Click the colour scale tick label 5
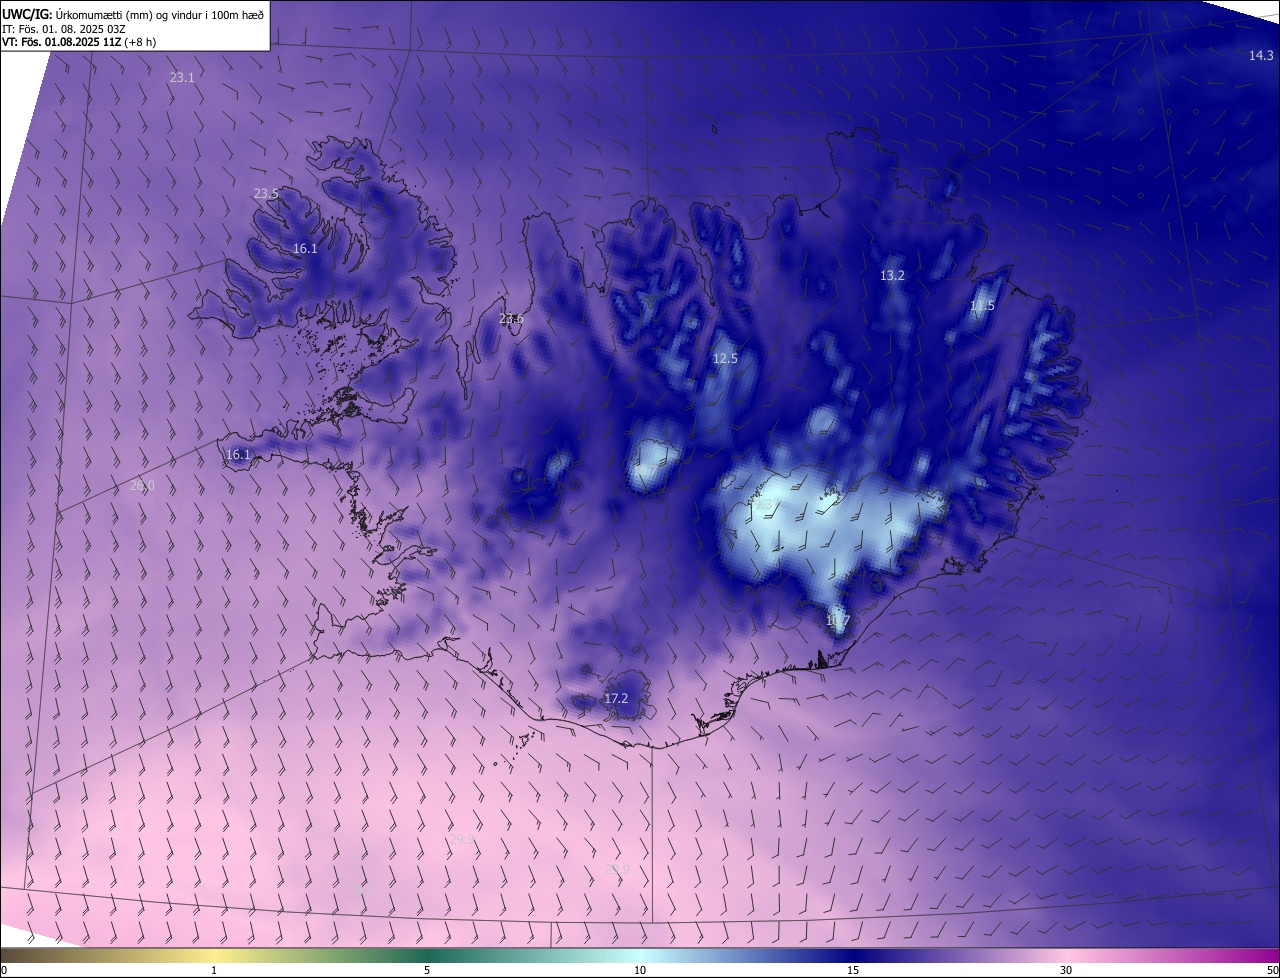The height and width of the screenshot is (978, 1280). [427, 970]
